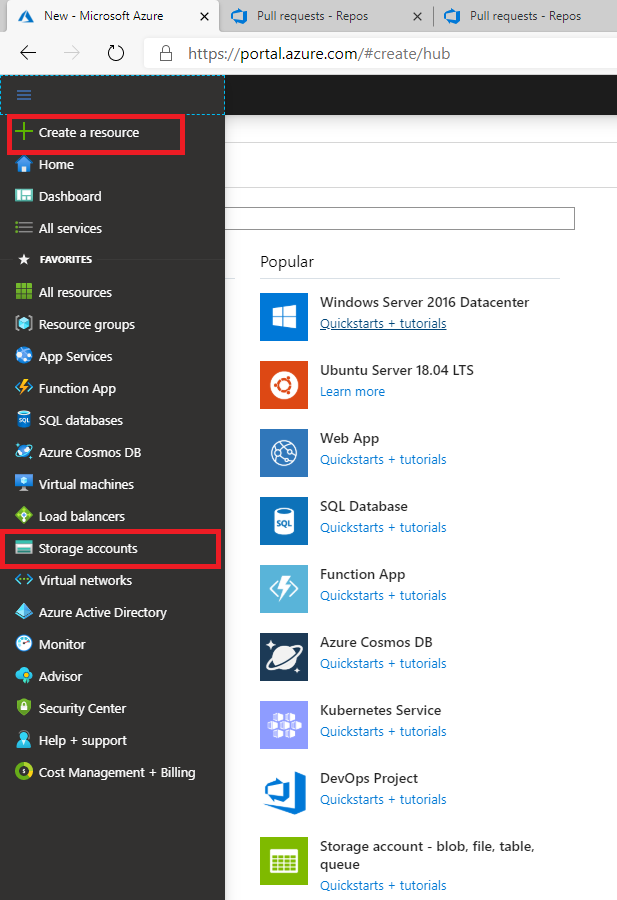Close the first Pull requests - Repos tab
Screen dimensions: 617x900
click(x=417, y=17)
